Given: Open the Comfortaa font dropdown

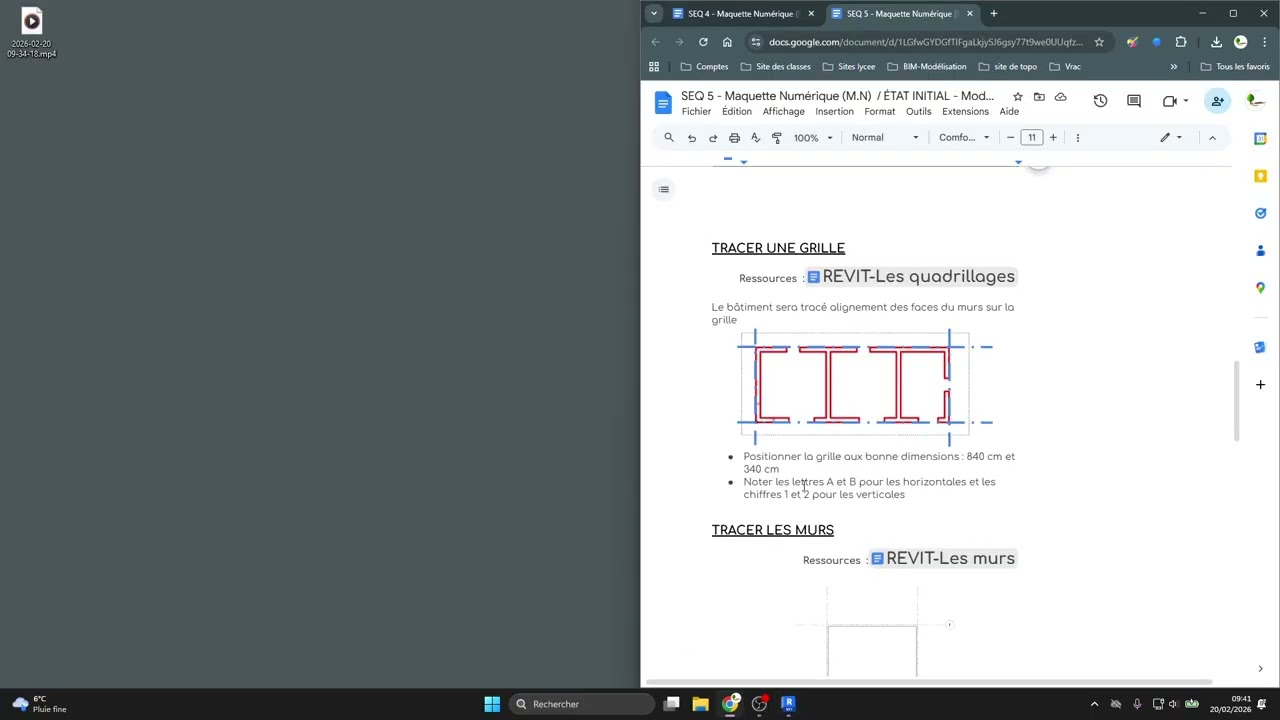Looking at the screenshot, I should click(964, 138).
